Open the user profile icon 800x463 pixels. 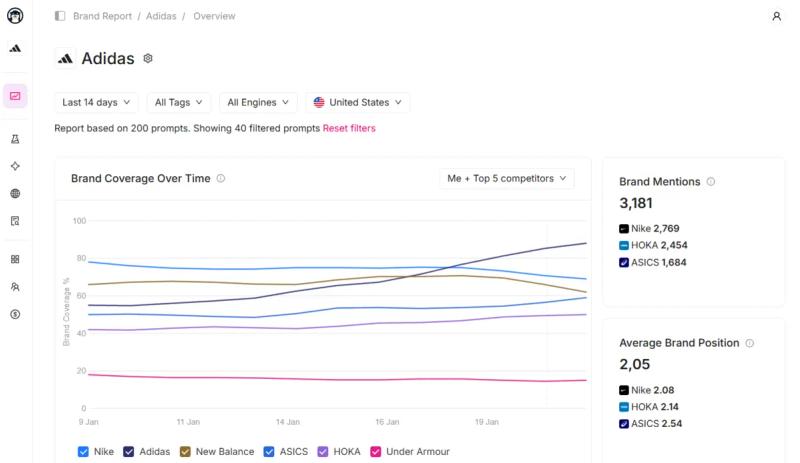tap(777, 16)
